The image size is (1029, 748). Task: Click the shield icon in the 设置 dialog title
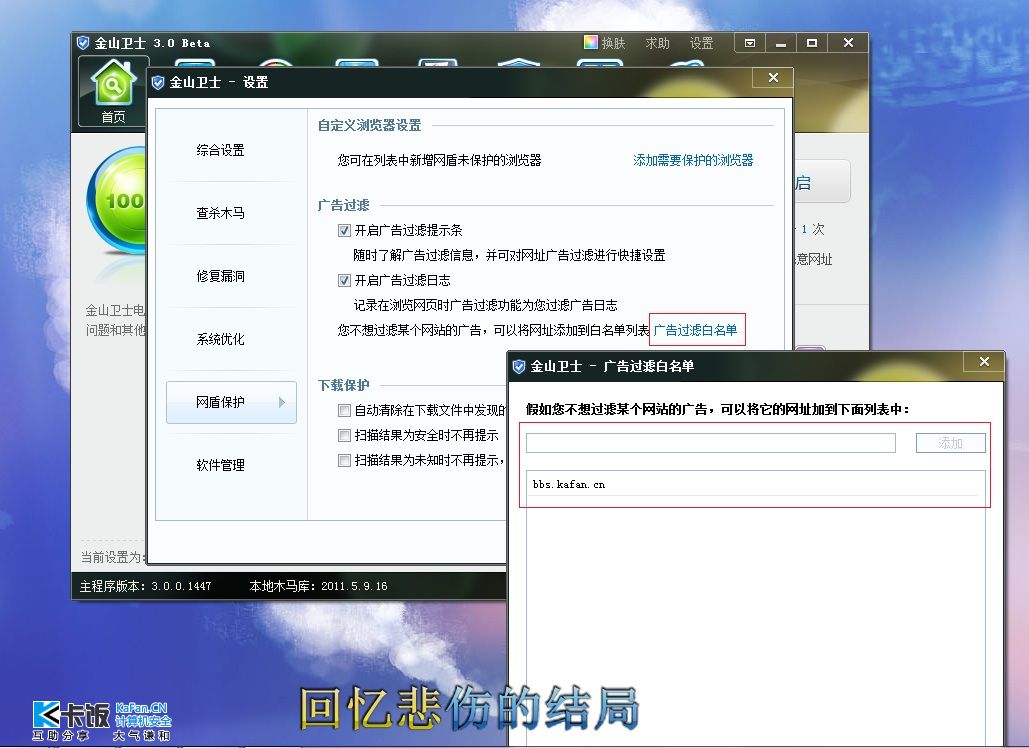tap(158, 82)
